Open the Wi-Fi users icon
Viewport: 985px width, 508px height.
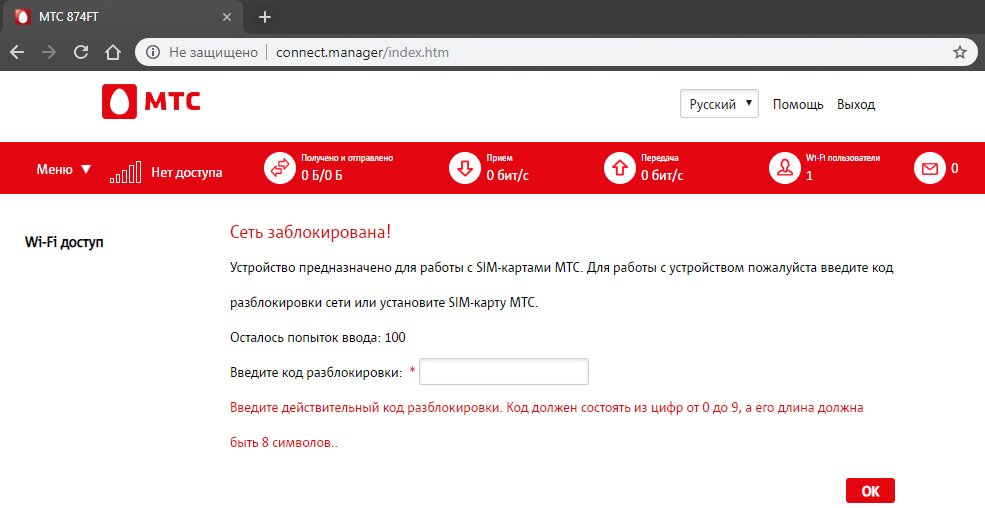784,169
